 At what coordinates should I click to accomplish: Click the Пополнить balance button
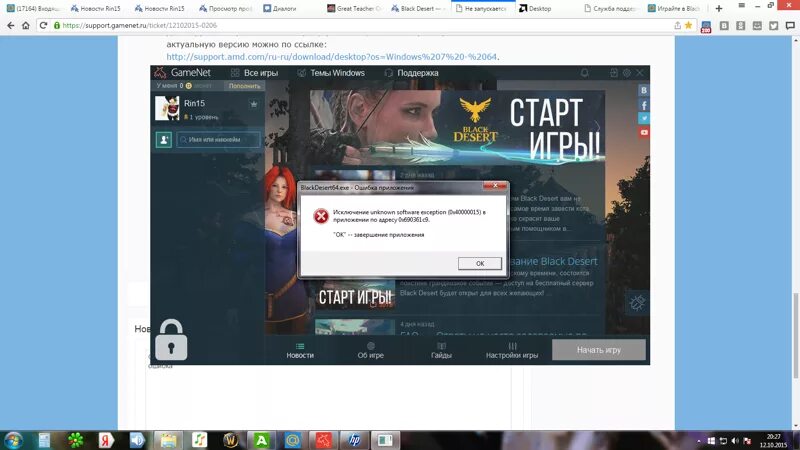tap(244, 86)
